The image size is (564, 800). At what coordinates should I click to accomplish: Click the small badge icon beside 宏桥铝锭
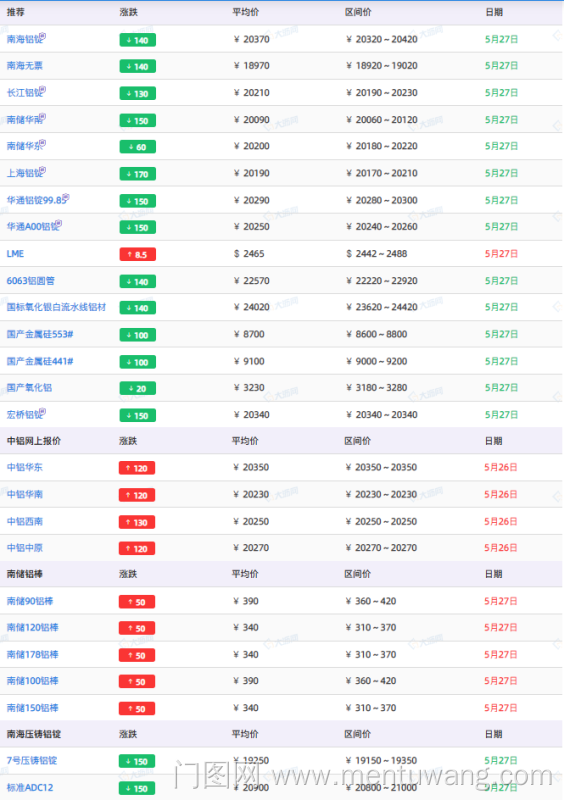[x=43, y=412]
